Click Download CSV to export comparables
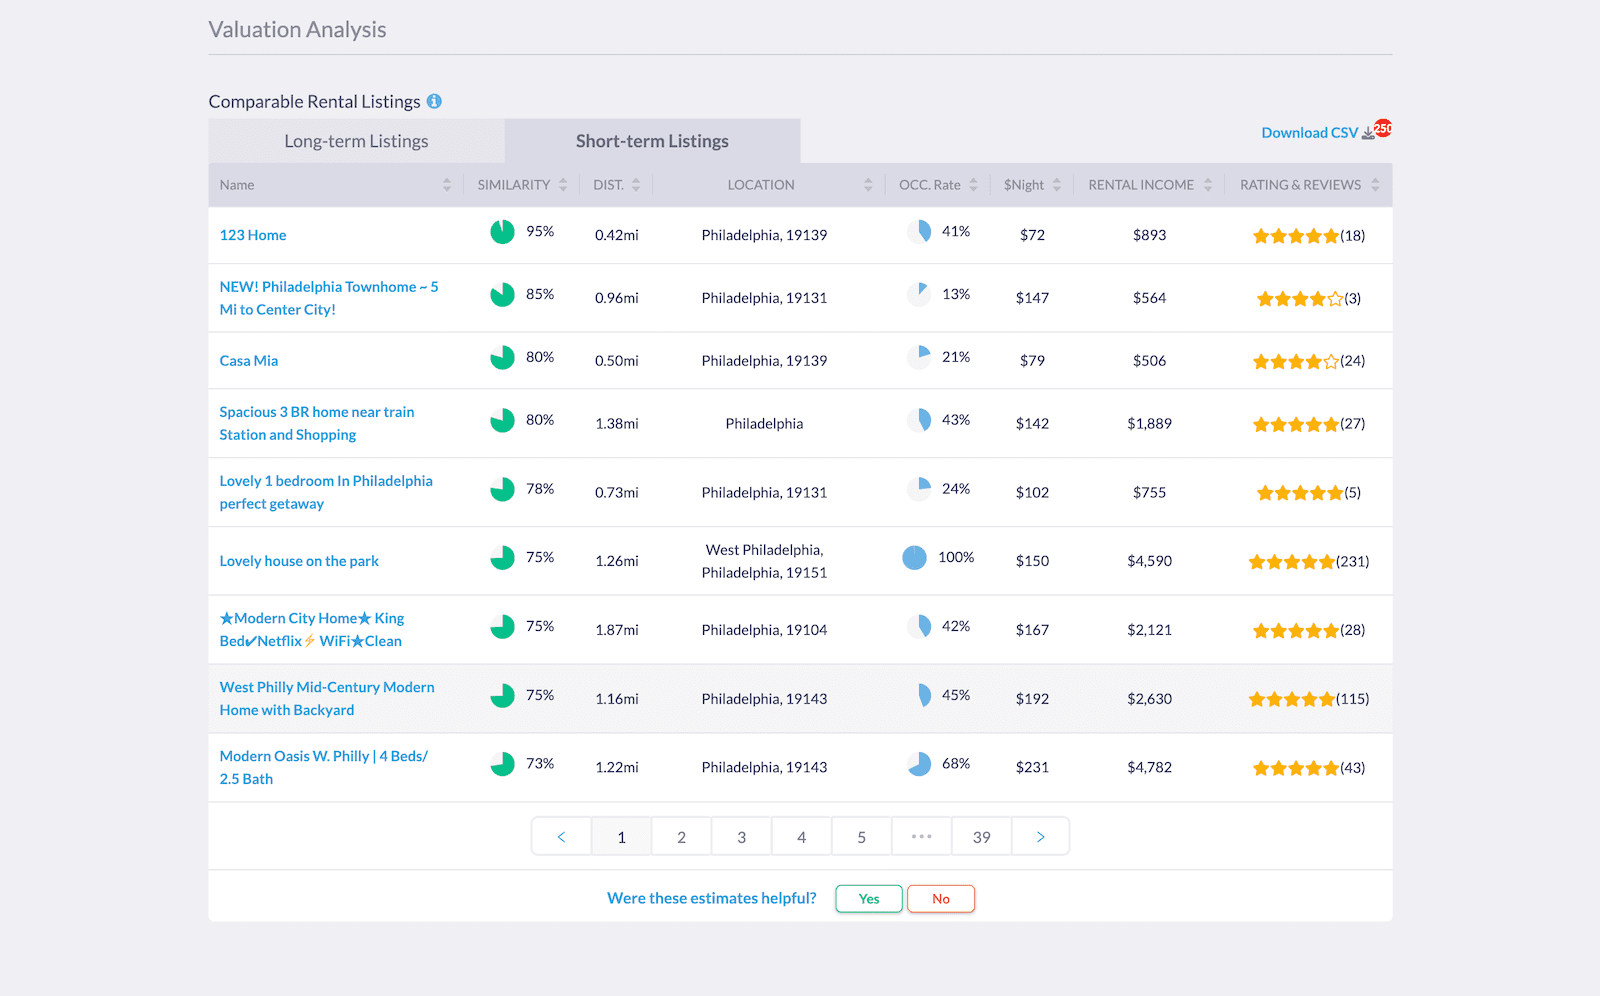Viewport: 1600px width, 996px height. pos(1309,132)
